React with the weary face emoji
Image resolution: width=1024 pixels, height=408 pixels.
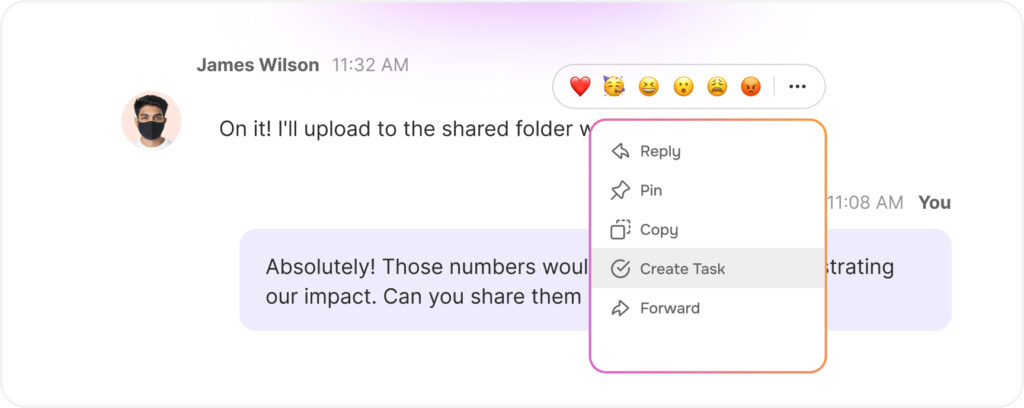coord(717,87)
